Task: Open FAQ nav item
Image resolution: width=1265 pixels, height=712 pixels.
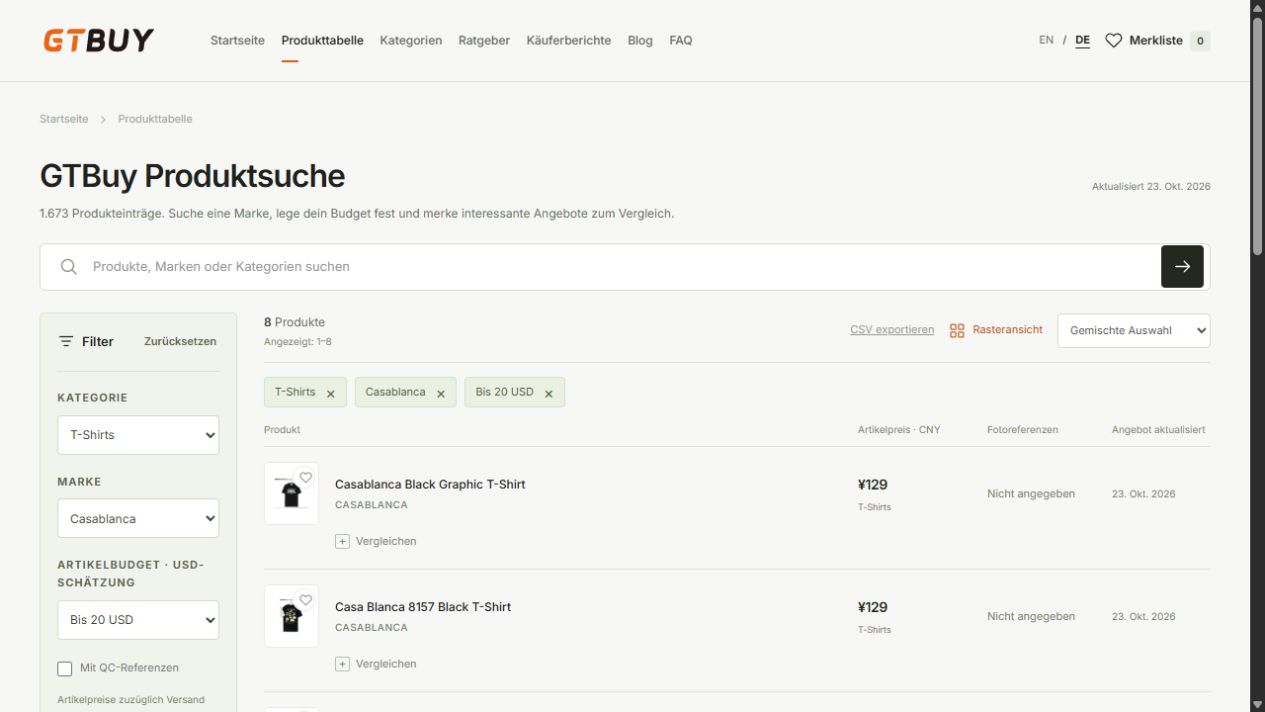Action: 681,41
